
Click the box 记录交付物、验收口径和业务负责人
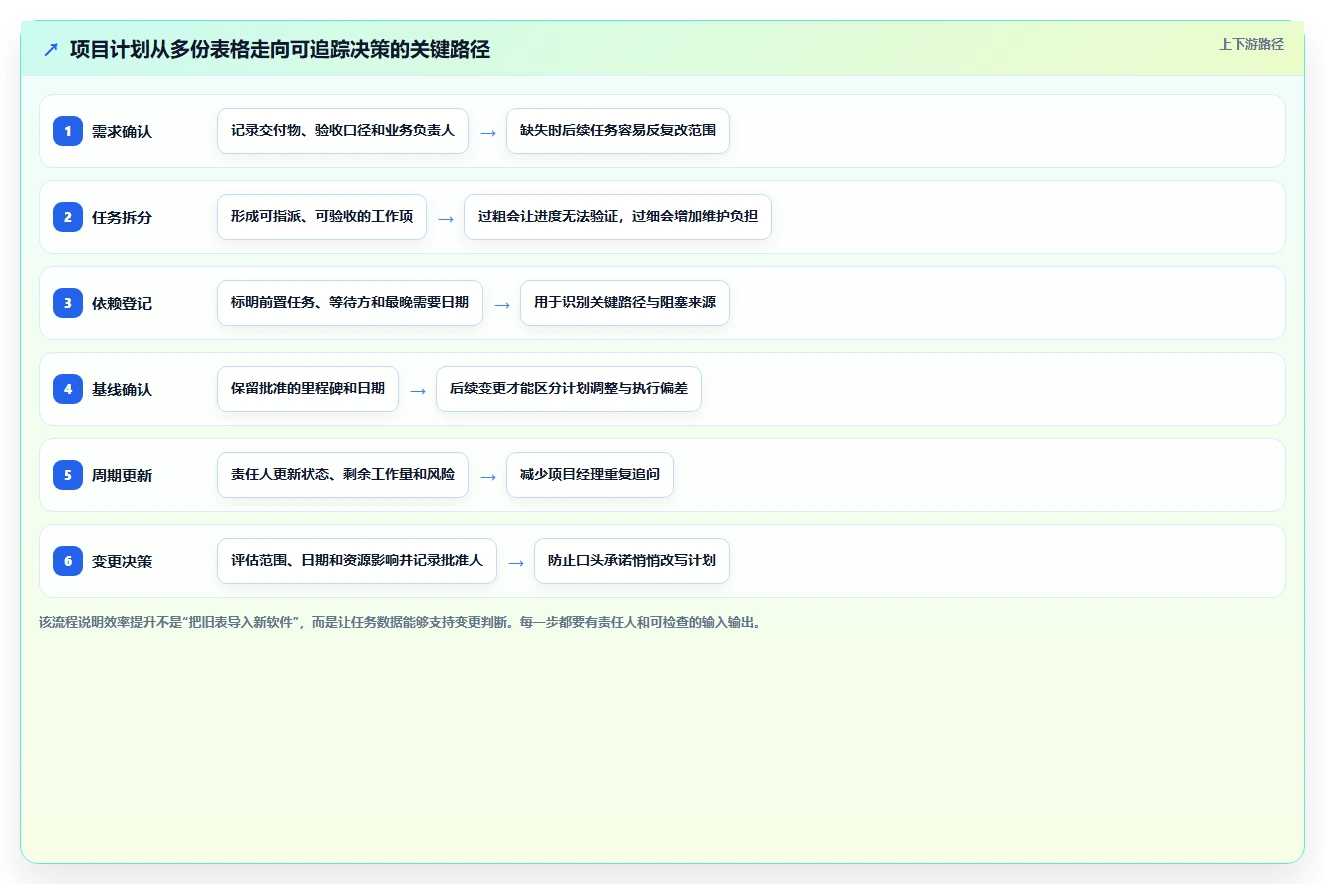coord(343,131)
